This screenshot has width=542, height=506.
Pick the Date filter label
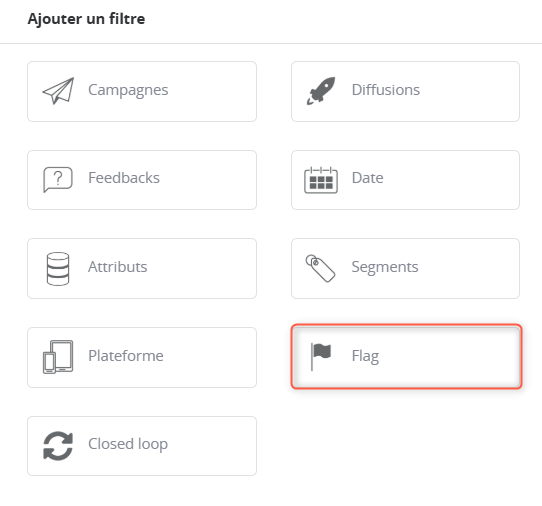(367, 178)
